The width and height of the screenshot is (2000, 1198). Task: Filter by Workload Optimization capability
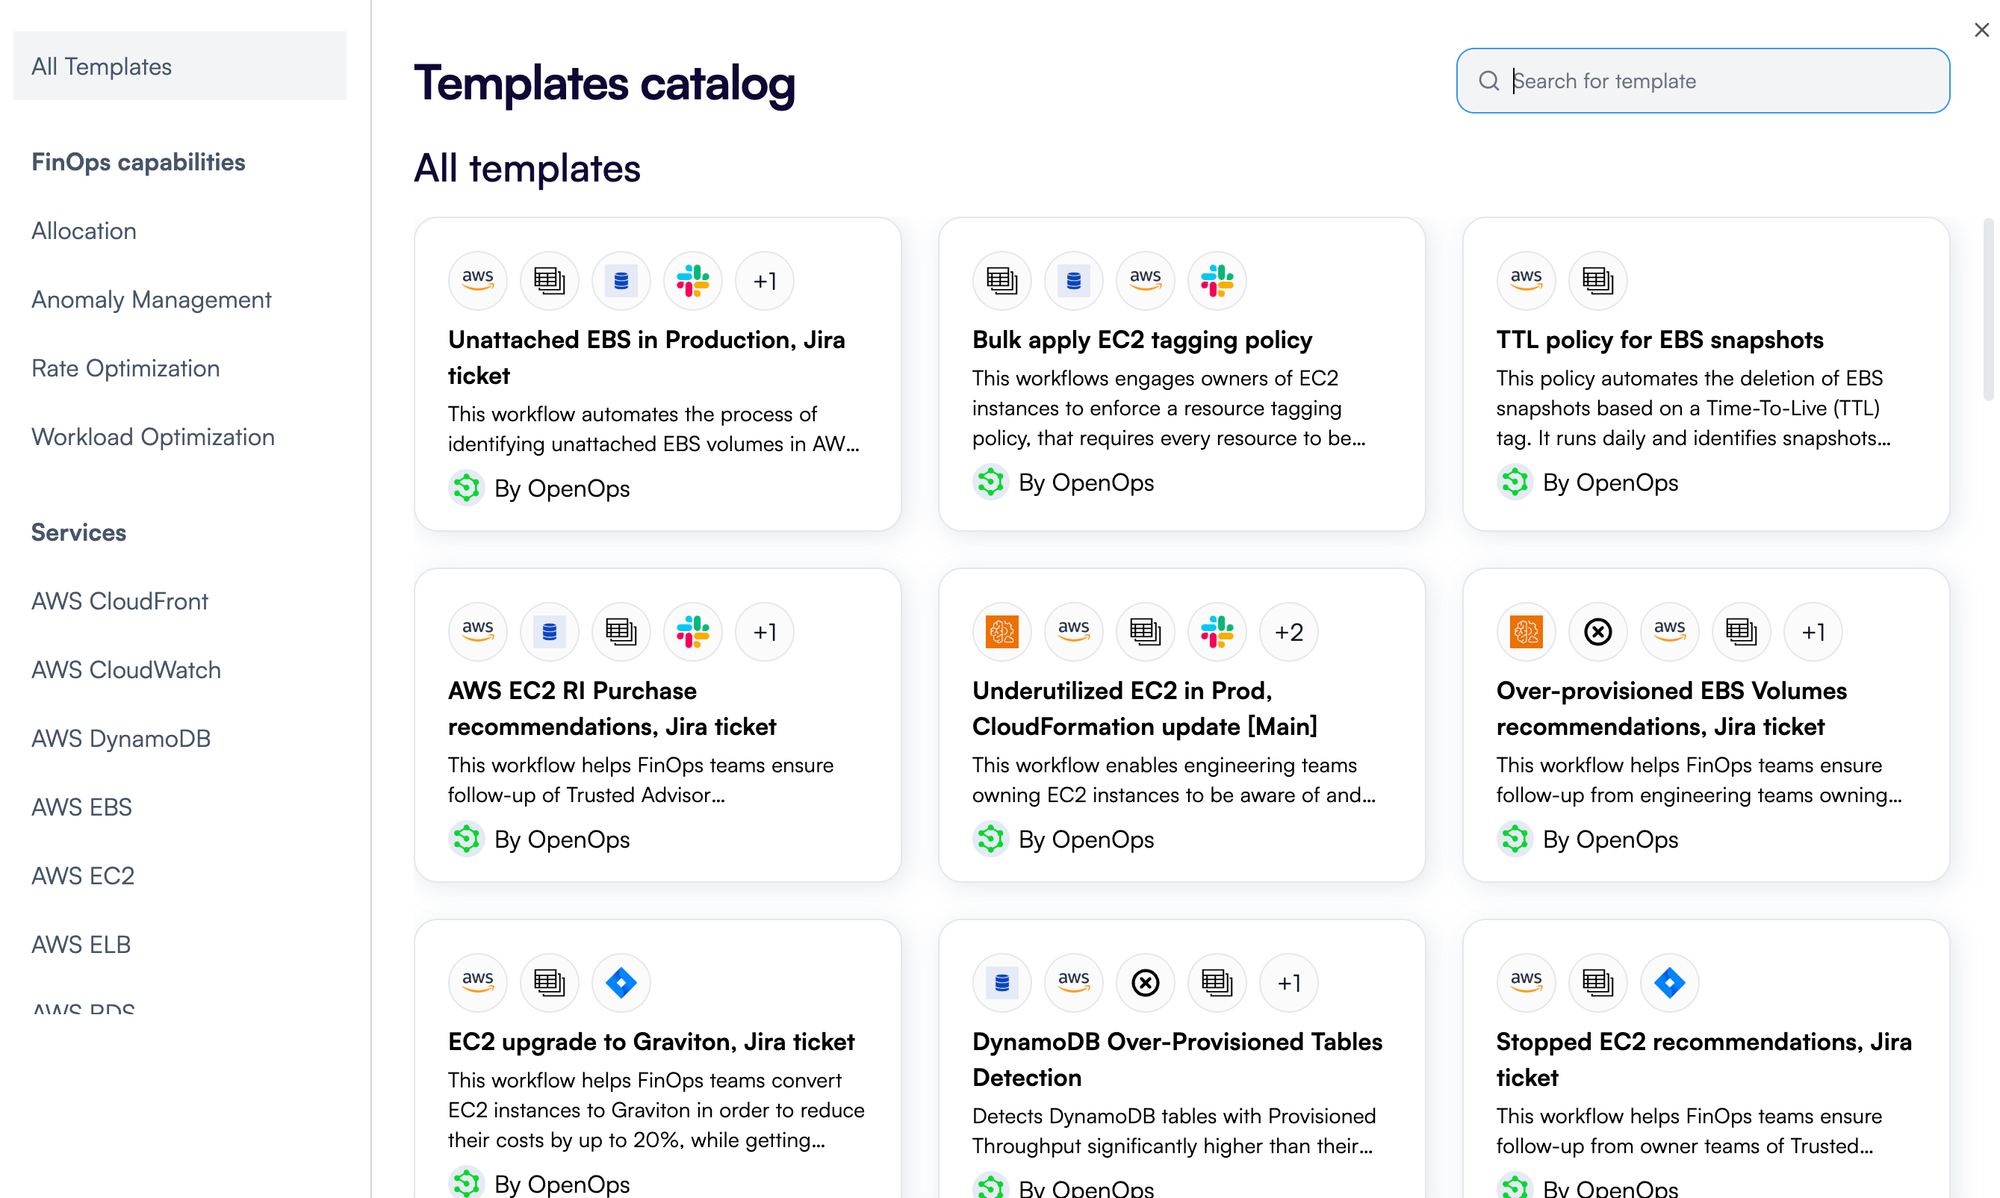[153, 437]
